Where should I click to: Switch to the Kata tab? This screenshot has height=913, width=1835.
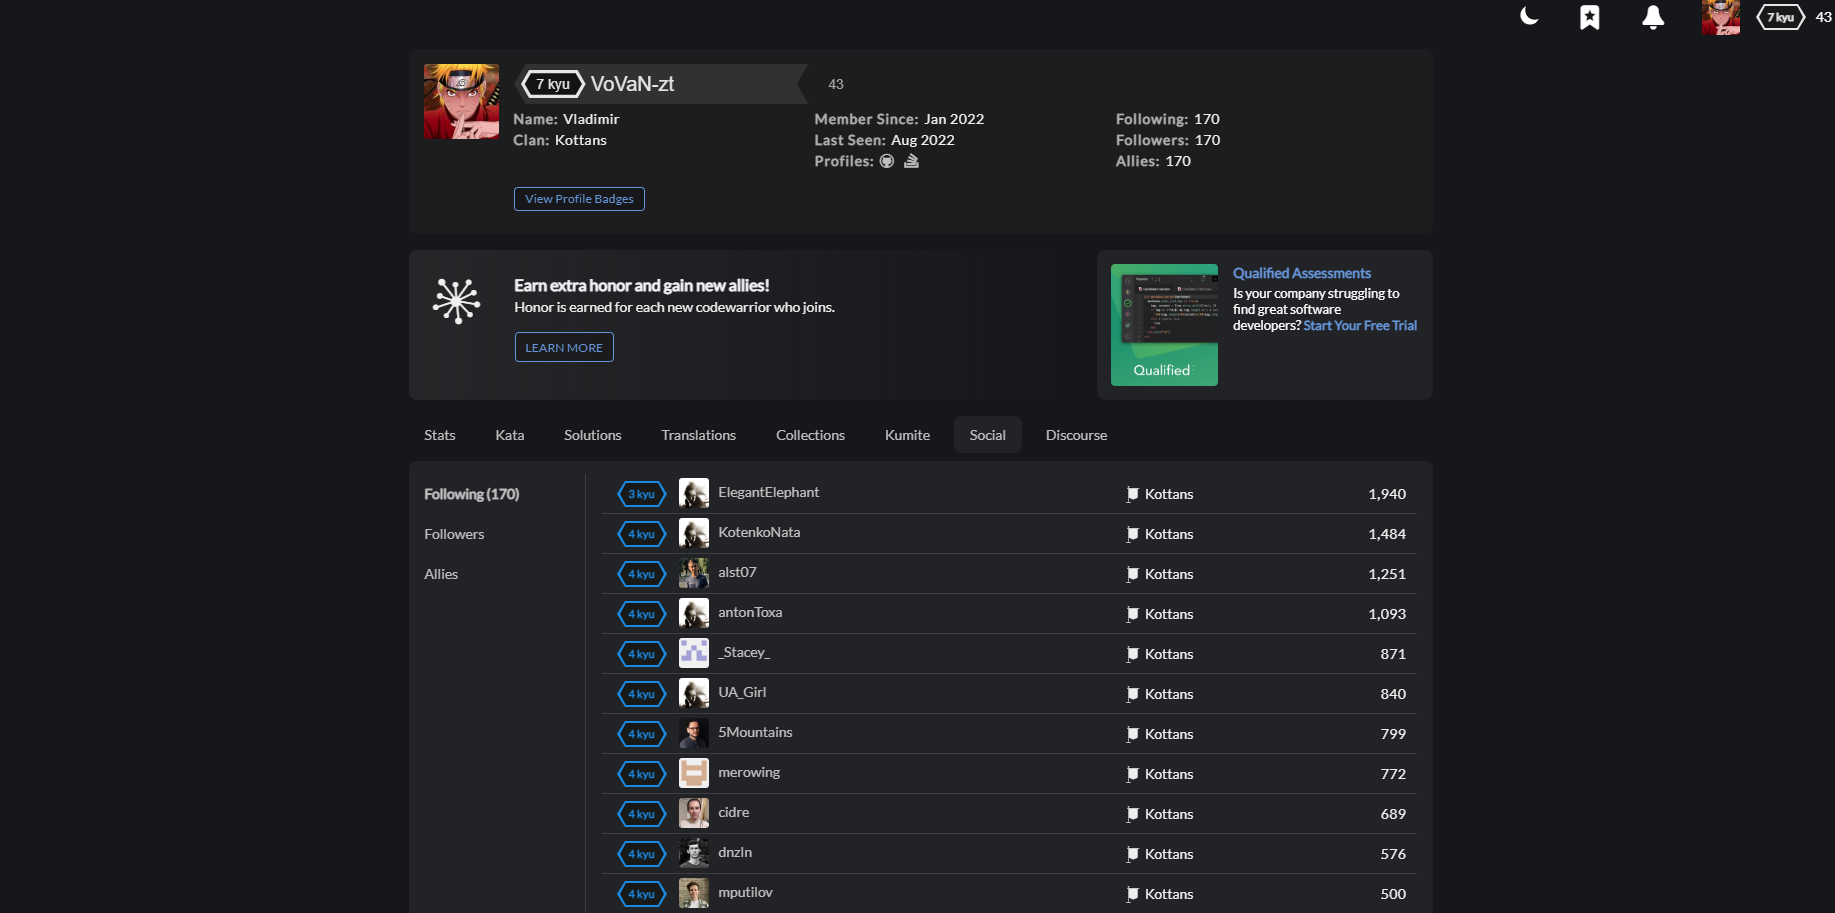pos(510,435)
